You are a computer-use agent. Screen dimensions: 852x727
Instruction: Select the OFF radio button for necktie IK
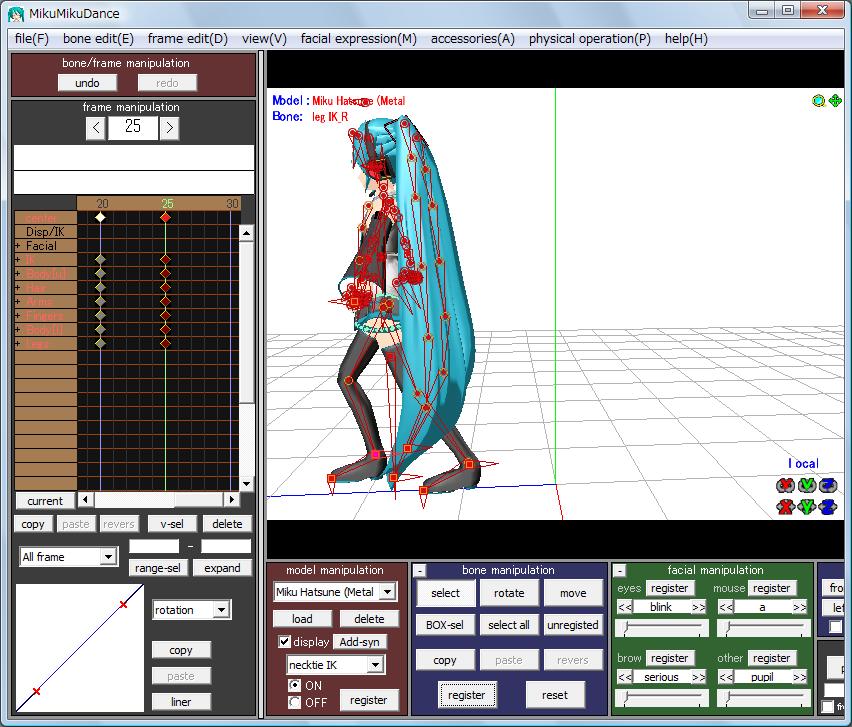[x=295, y=703]
